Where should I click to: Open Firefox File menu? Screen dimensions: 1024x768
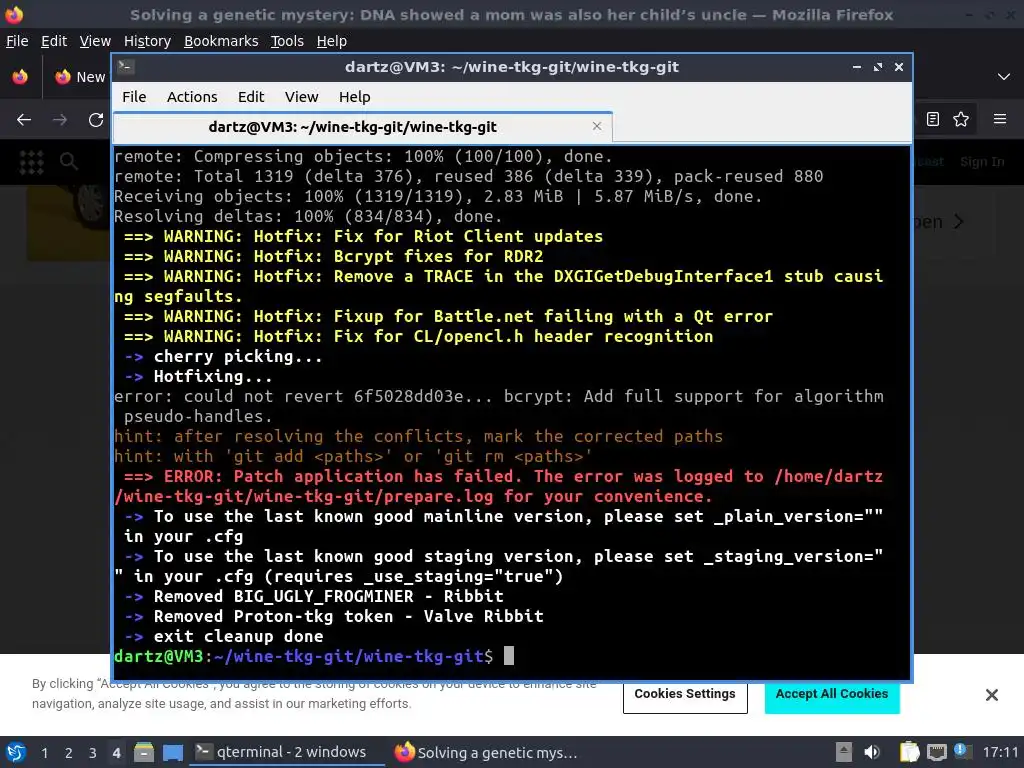(x=17, y=41)
